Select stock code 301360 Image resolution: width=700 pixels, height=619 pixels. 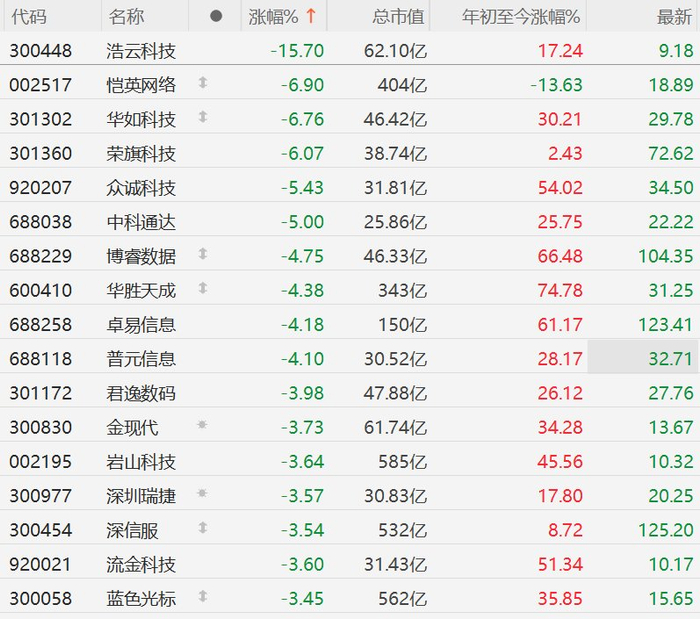(x=41, y=154)
